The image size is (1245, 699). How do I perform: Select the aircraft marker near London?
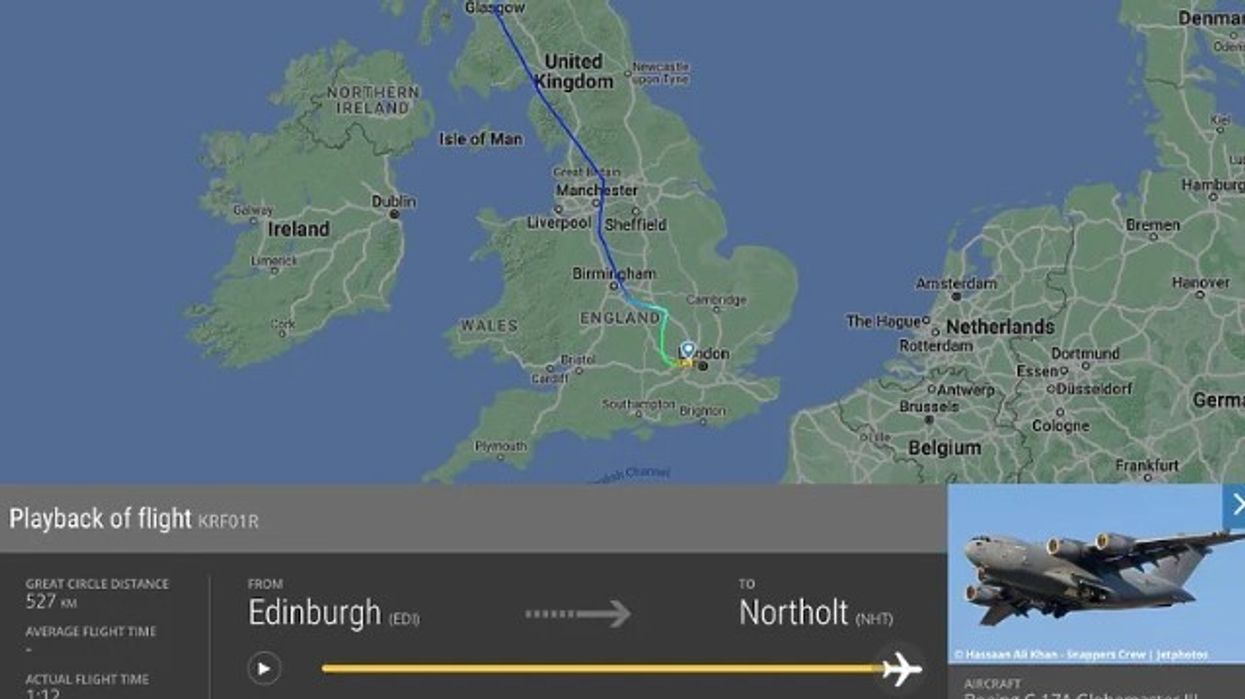point(688,352)
